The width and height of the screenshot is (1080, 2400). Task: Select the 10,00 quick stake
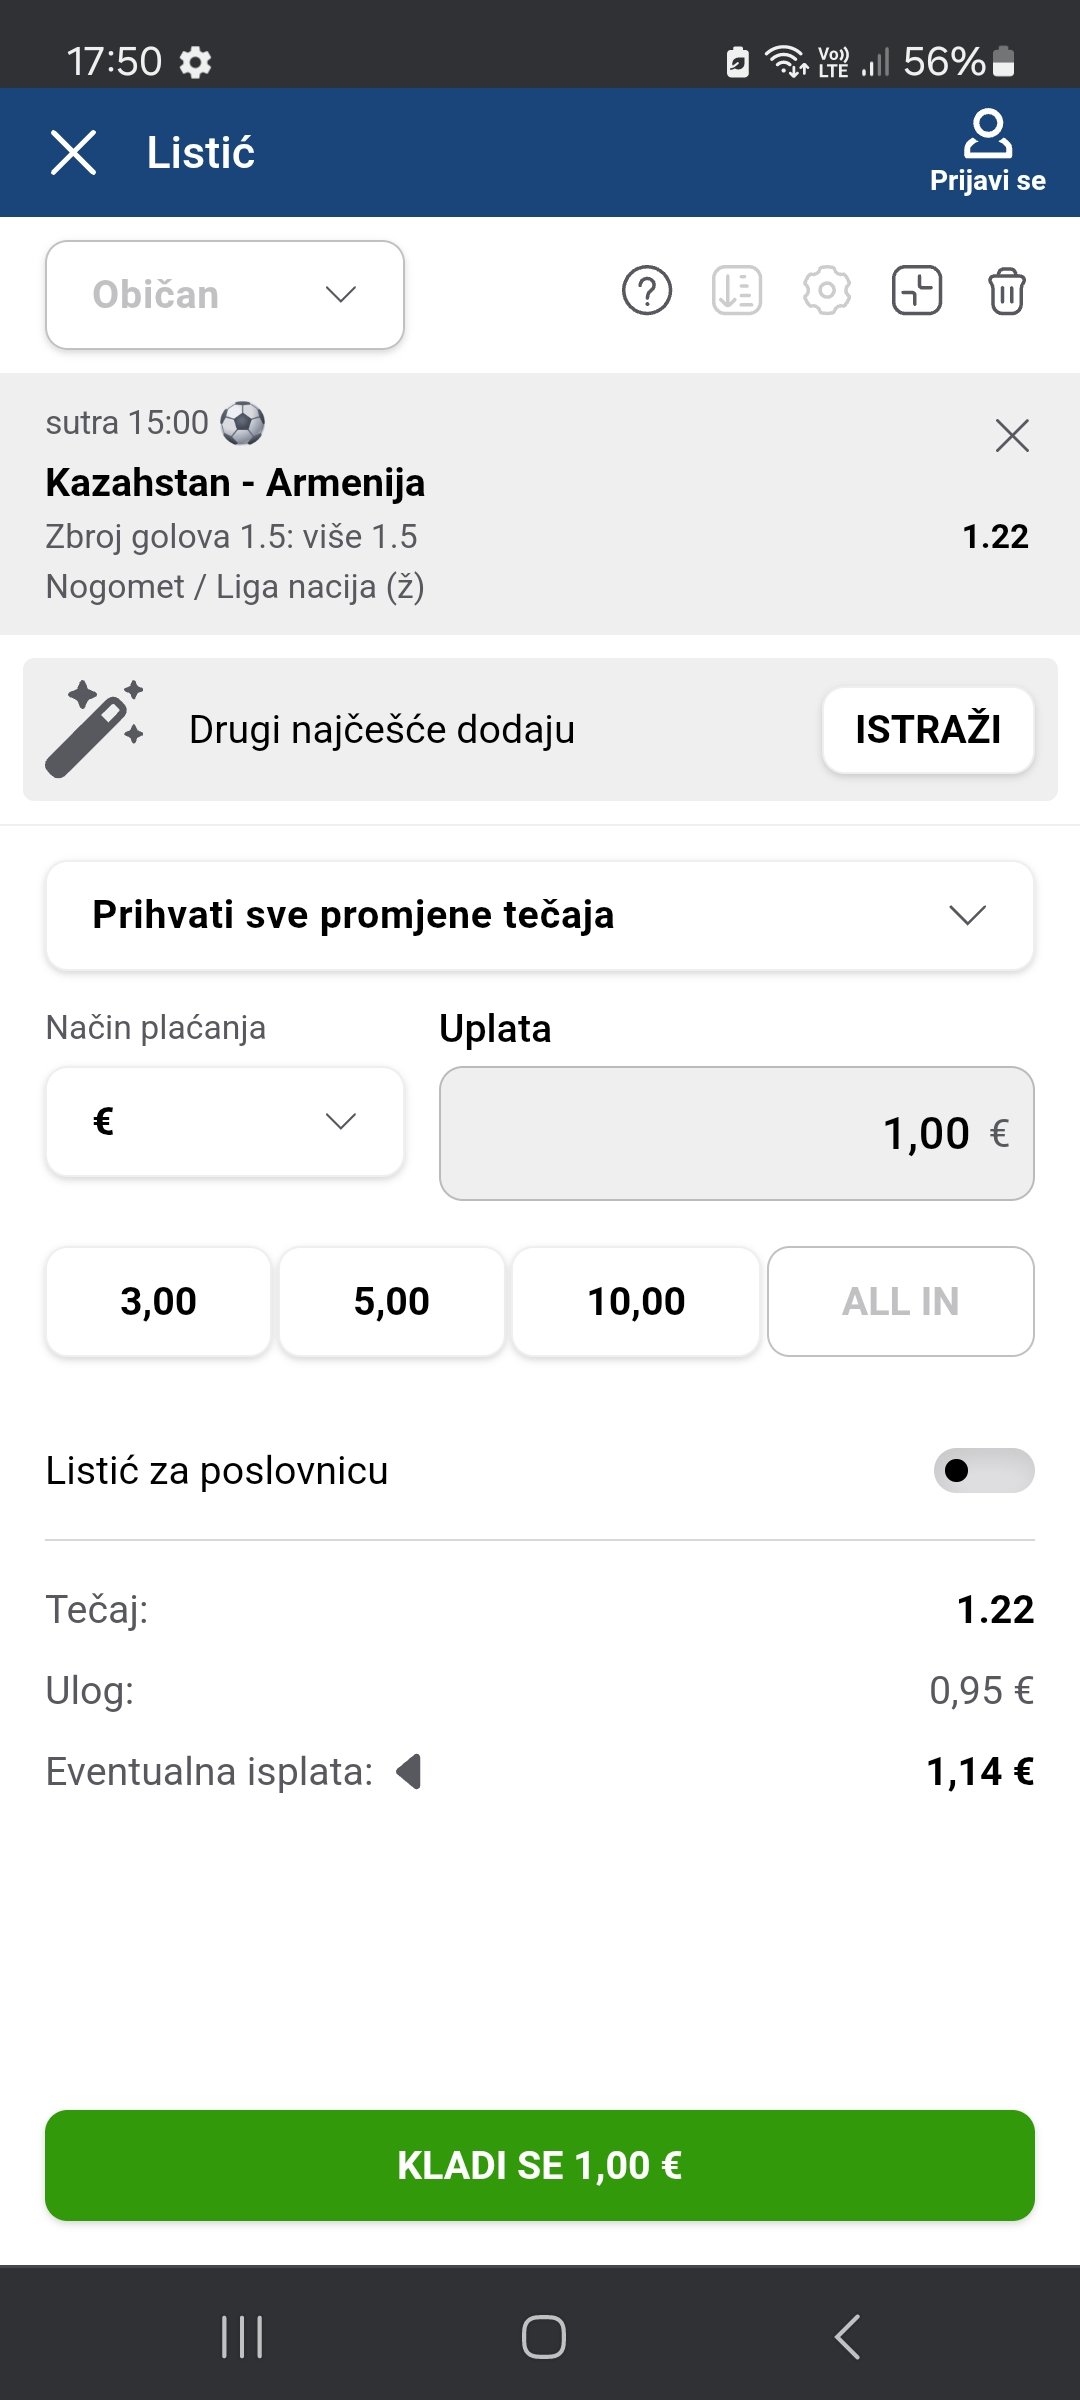coord(636,1301)
